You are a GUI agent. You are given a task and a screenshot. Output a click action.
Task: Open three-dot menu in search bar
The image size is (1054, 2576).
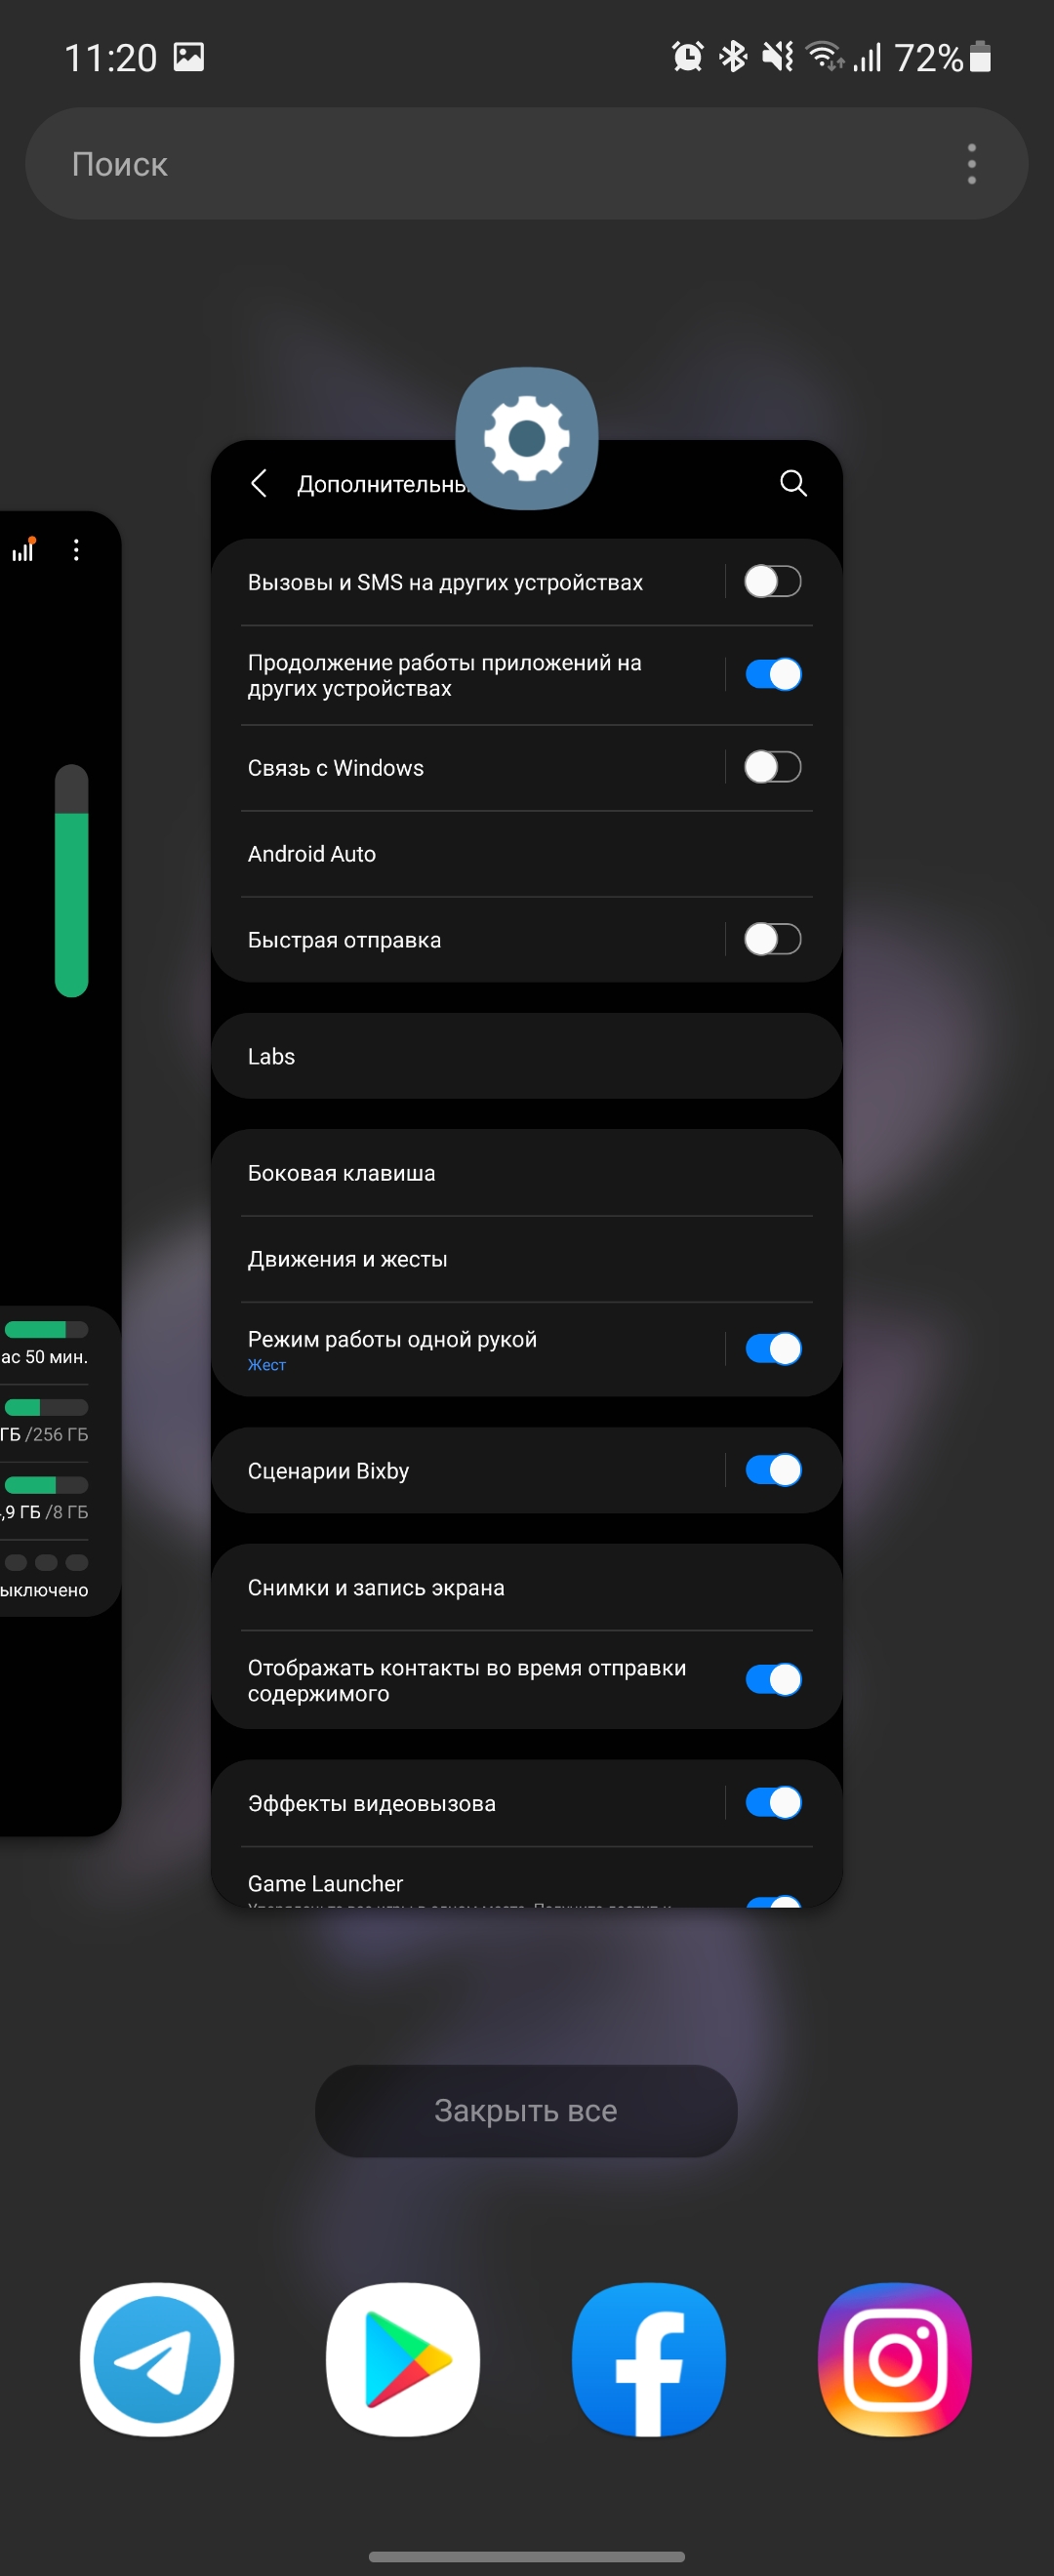[971, 163]
